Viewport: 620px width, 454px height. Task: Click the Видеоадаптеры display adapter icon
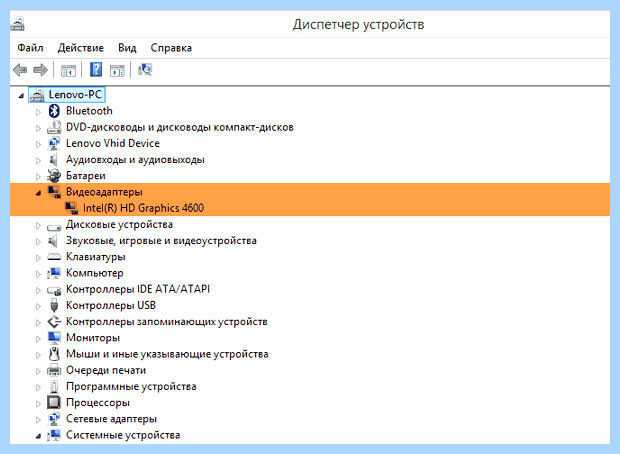pos(54,192)
